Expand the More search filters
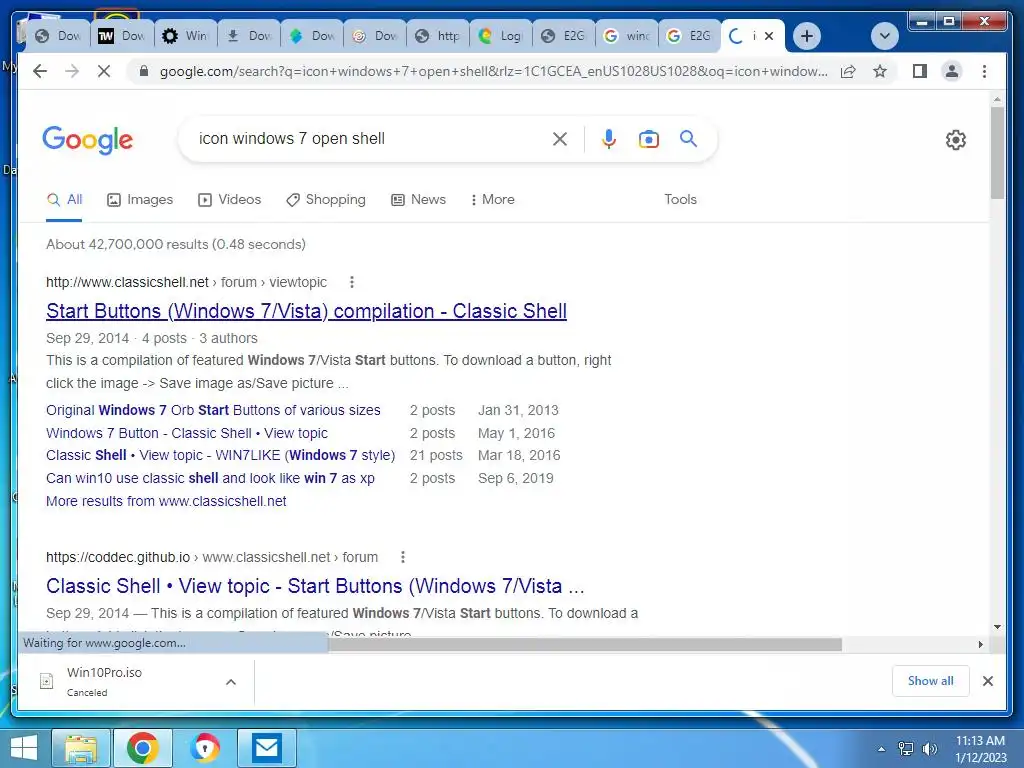 [x=492, y=199]
